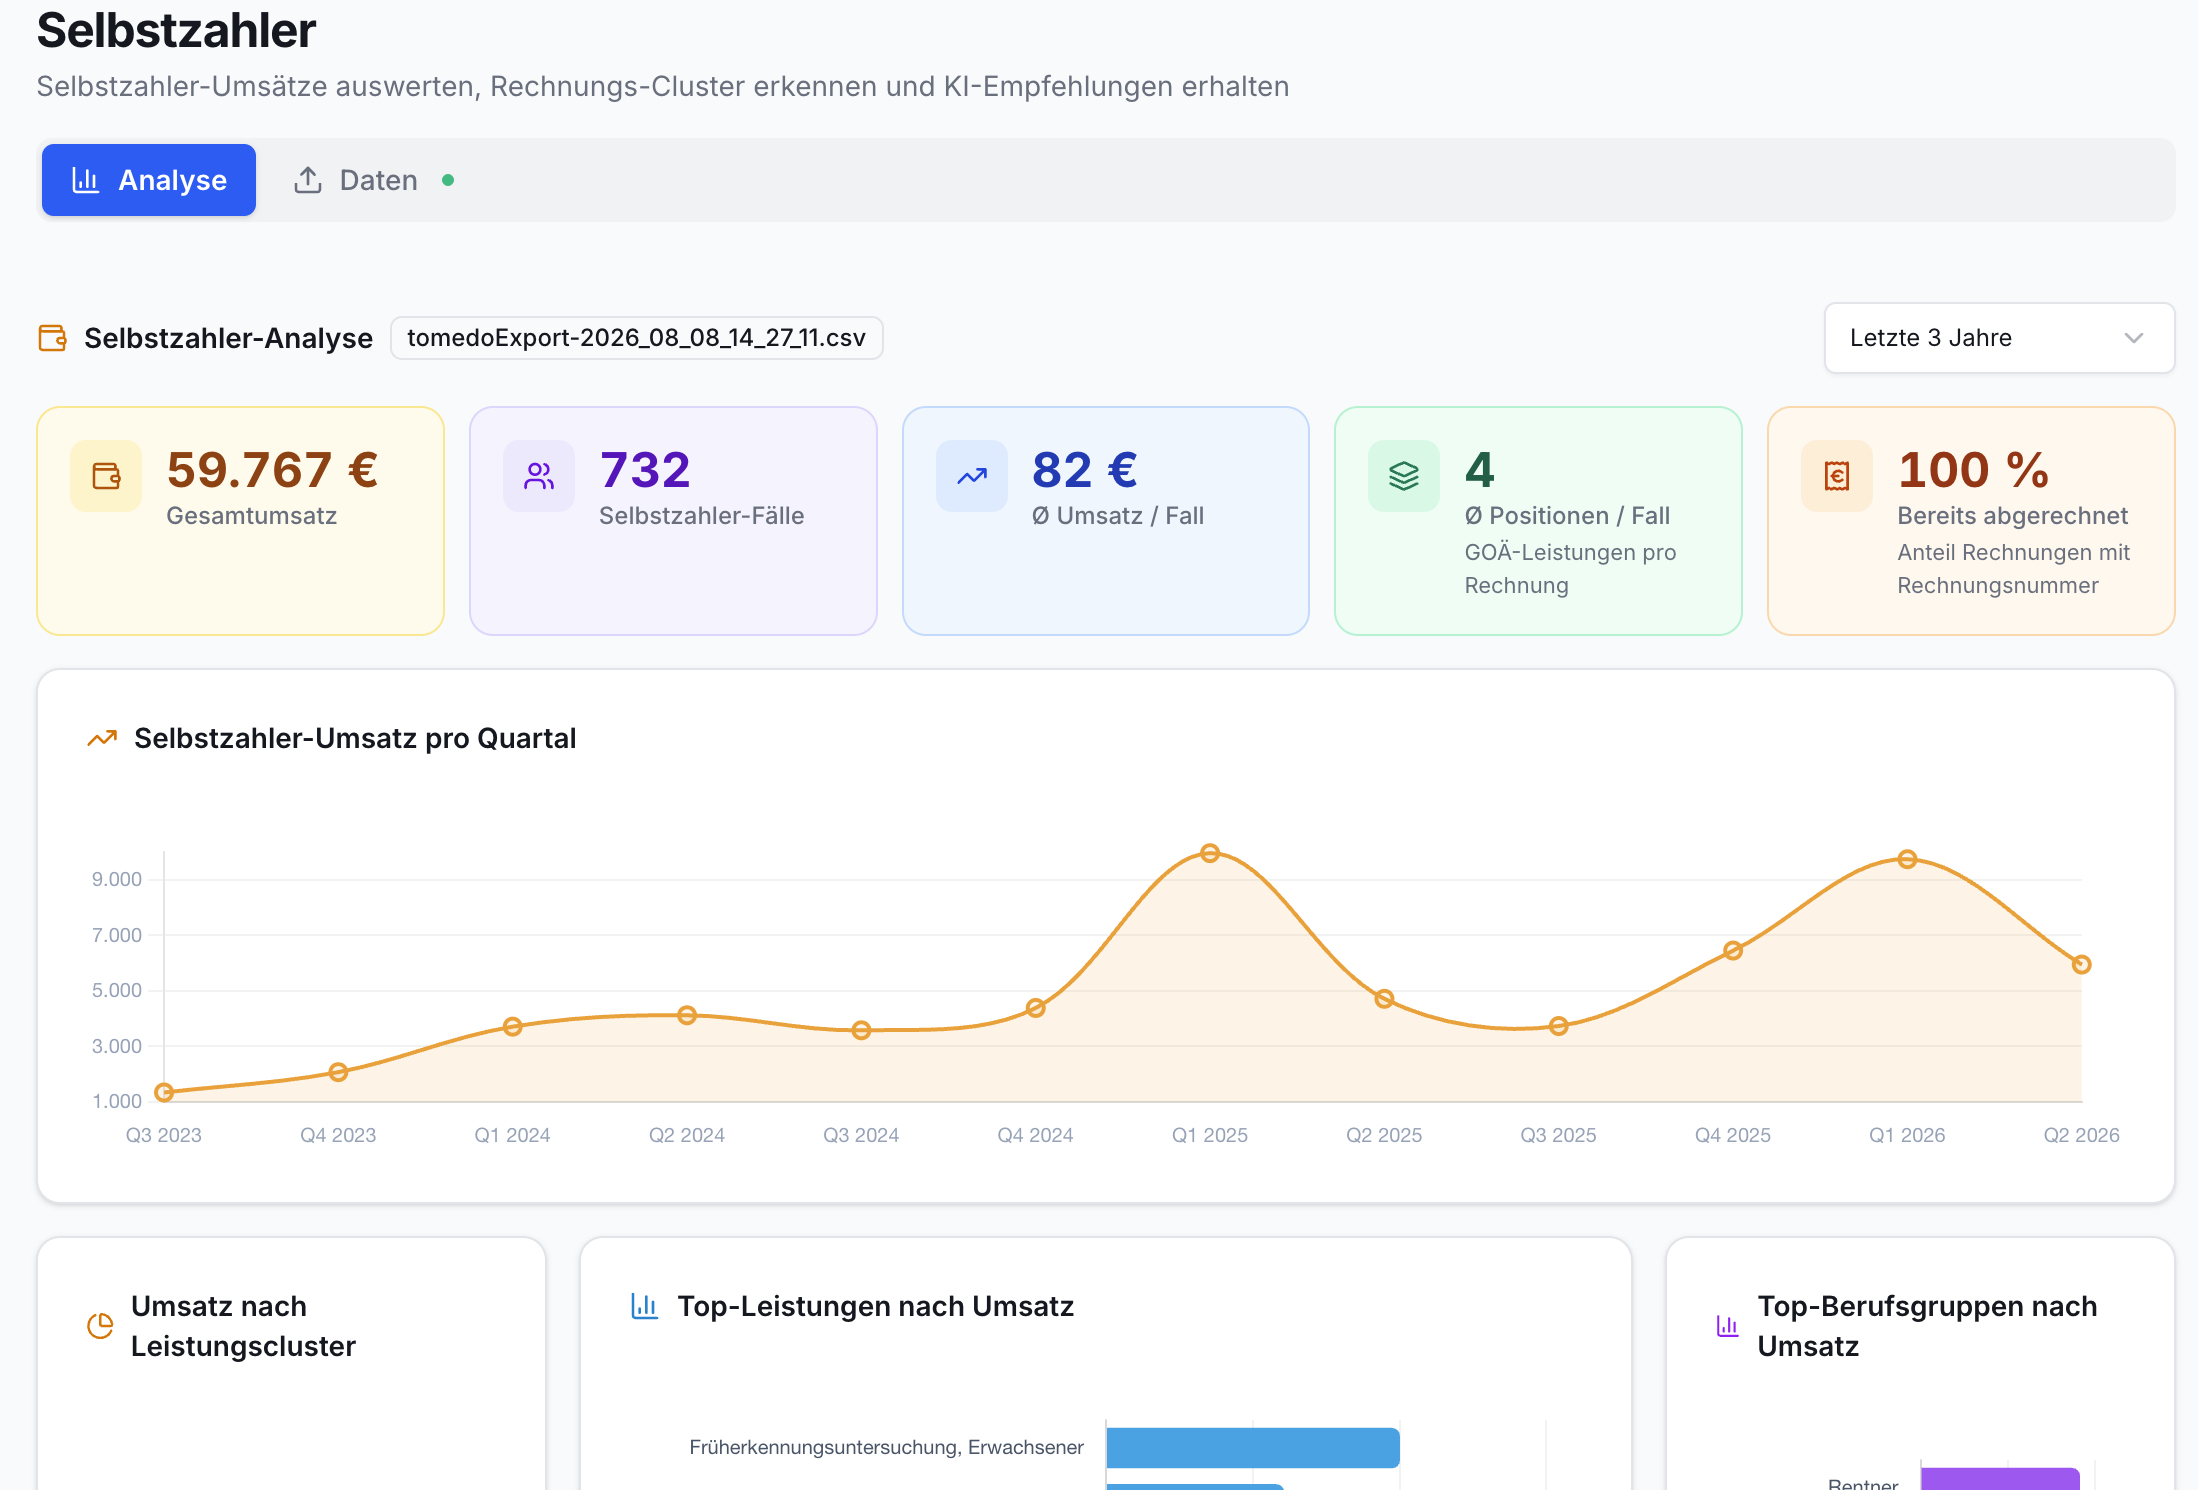Click the users icon in Selbstzahler-Fälle card
Viewport: 2198px width, 1490px height.
539,476
